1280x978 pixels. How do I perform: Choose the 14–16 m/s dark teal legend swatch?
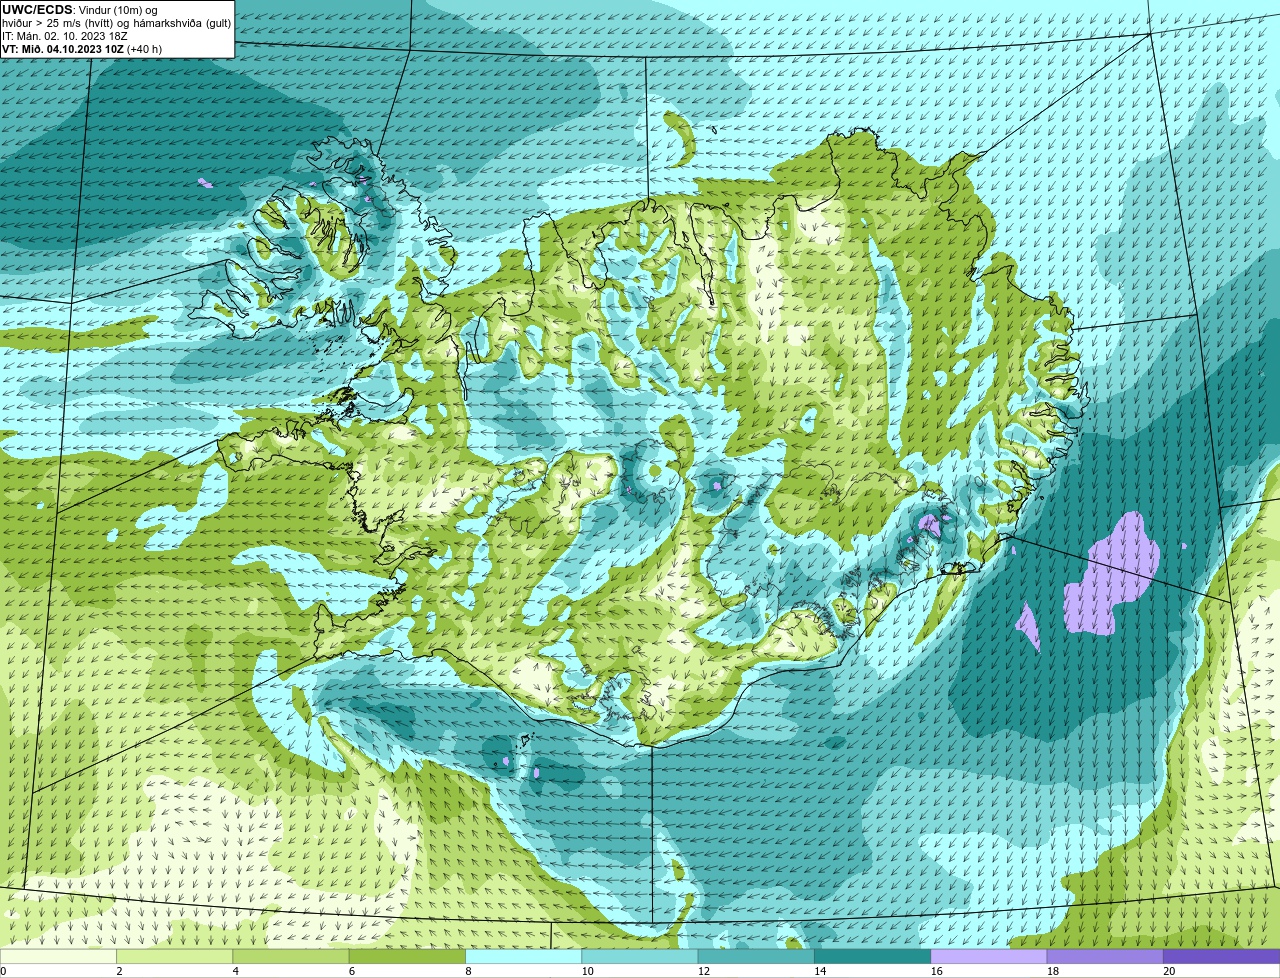pyautogui.click(x=872, y=957)
